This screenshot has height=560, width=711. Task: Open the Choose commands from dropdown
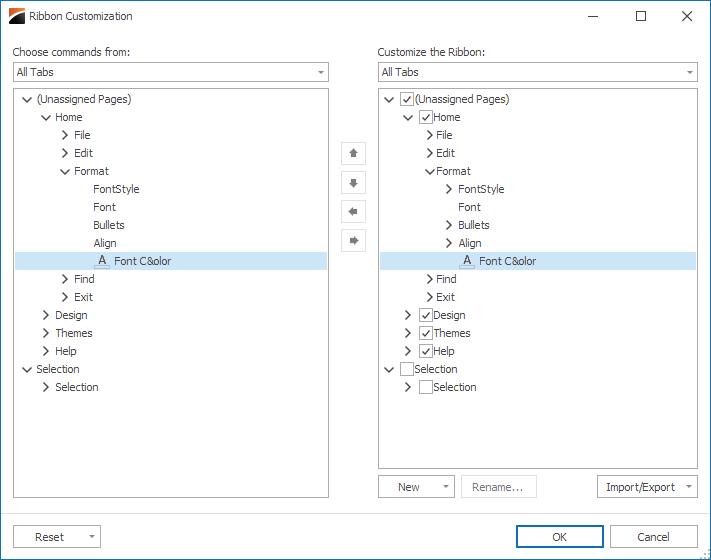pyautogui.click(x=171, y=72)
